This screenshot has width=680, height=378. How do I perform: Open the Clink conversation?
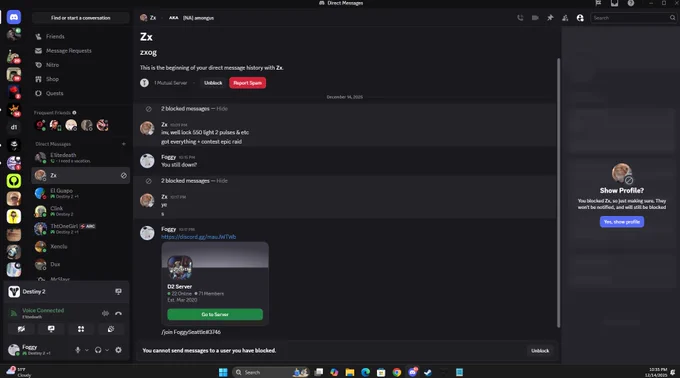coord(81,211)
